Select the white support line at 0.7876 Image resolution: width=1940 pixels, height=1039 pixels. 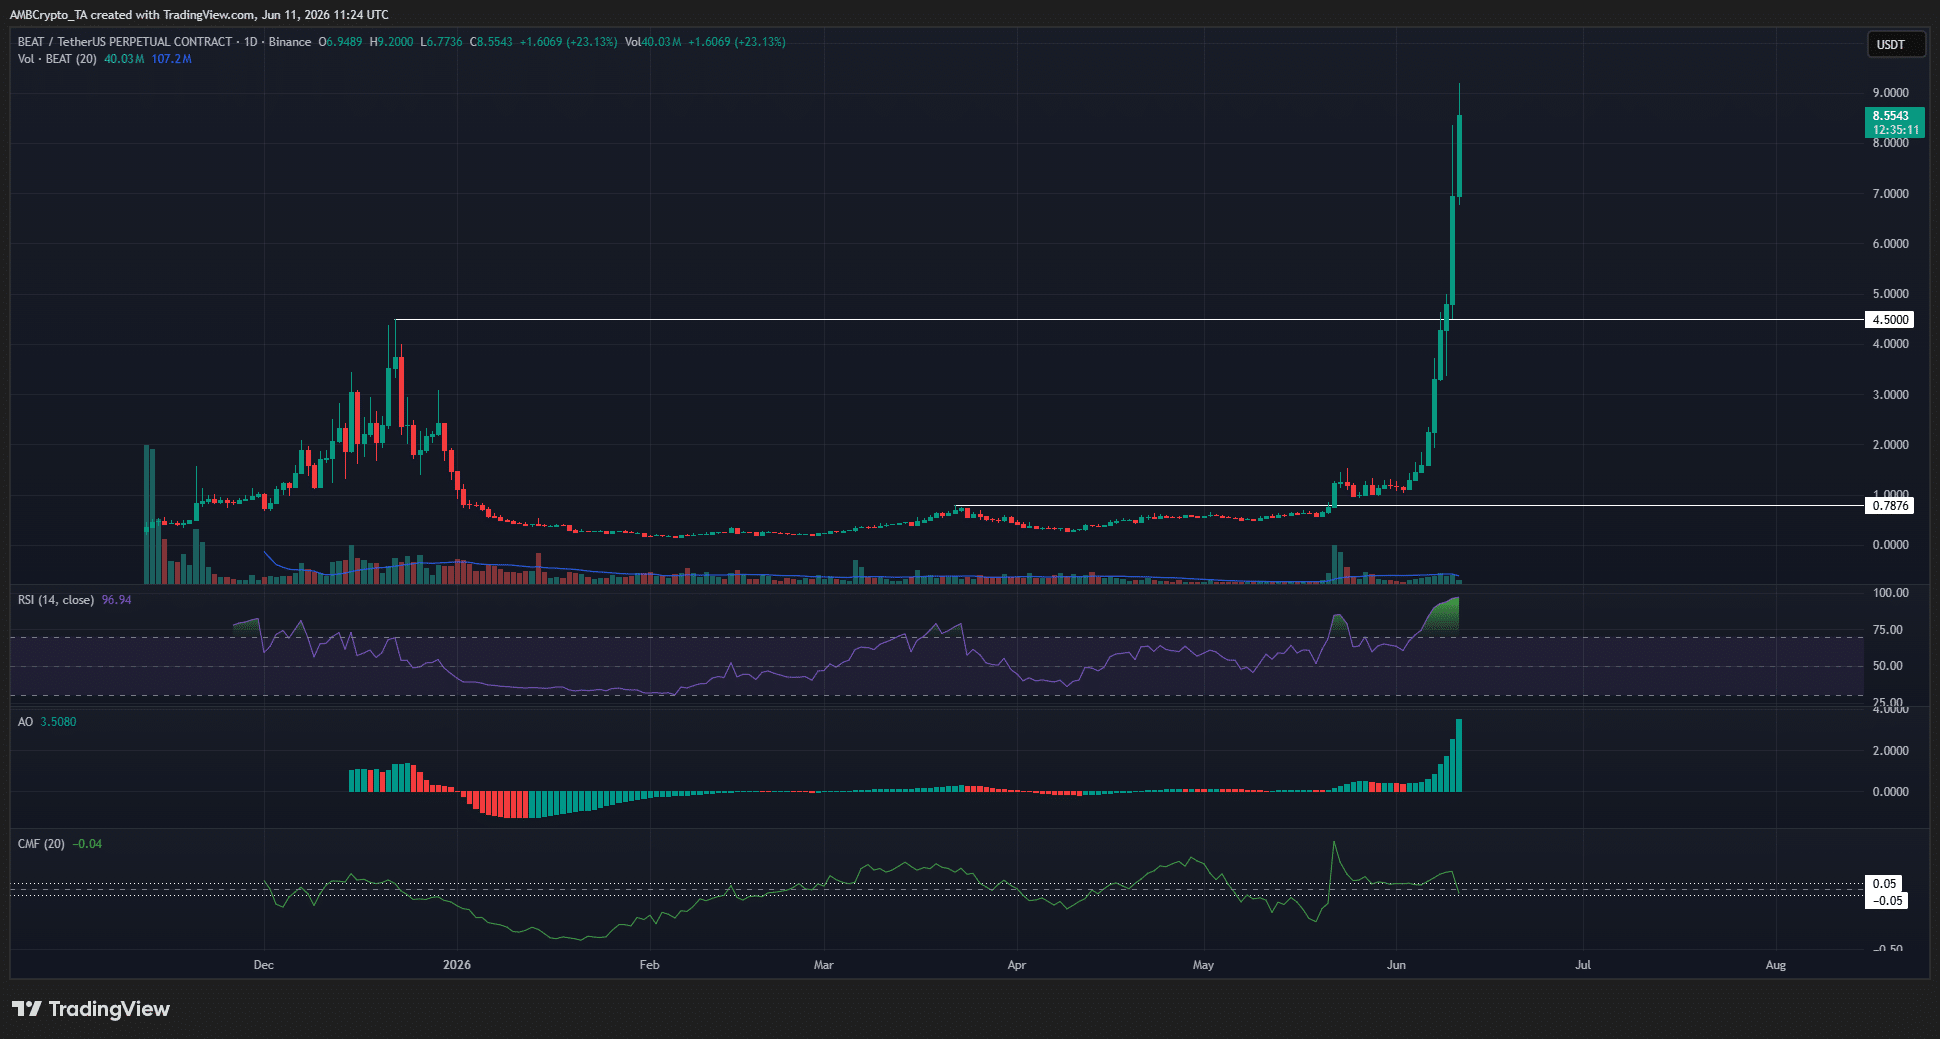click(x=1410, y=506)
